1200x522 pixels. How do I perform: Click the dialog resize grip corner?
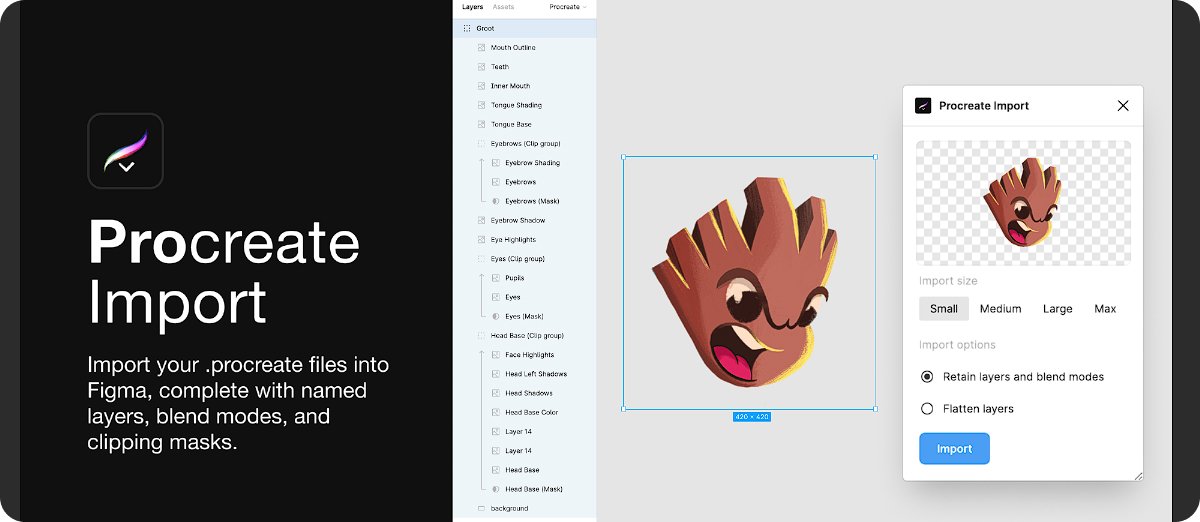coord(1138,476)
